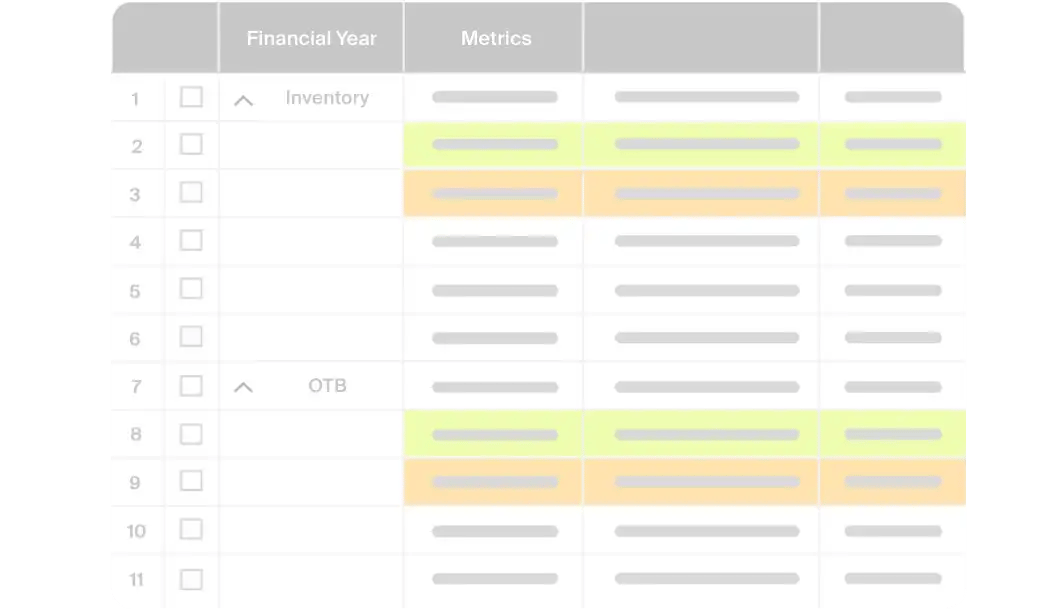Enable the checkbox in row 5

191,289
